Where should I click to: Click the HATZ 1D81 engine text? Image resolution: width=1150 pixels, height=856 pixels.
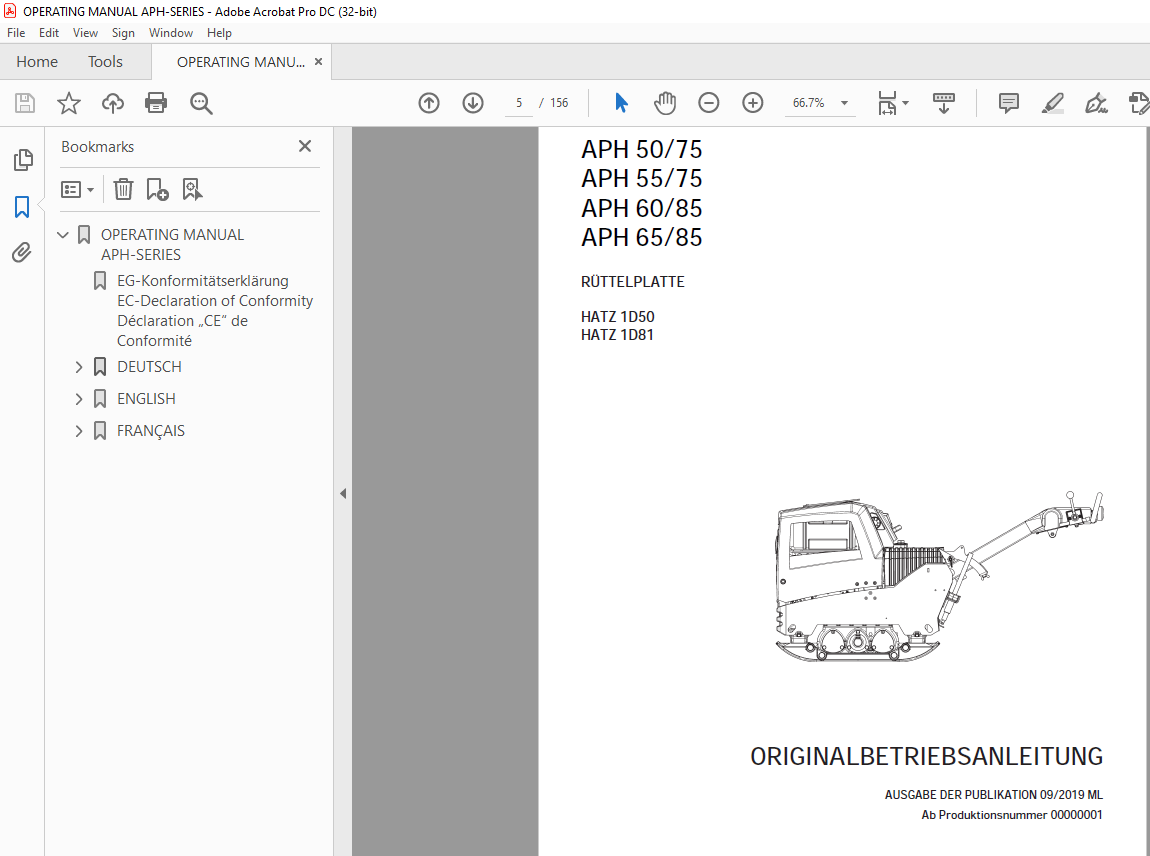point(618,335)
